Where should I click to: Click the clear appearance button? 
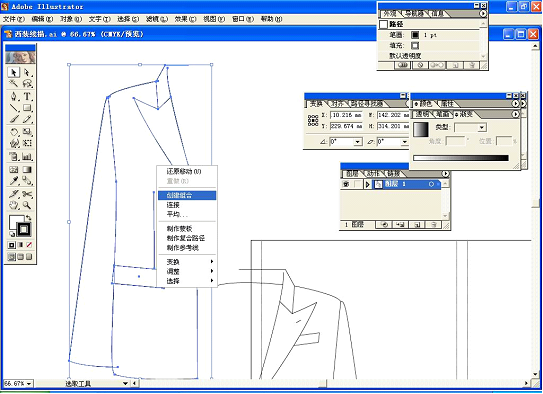tap(420, 65)
